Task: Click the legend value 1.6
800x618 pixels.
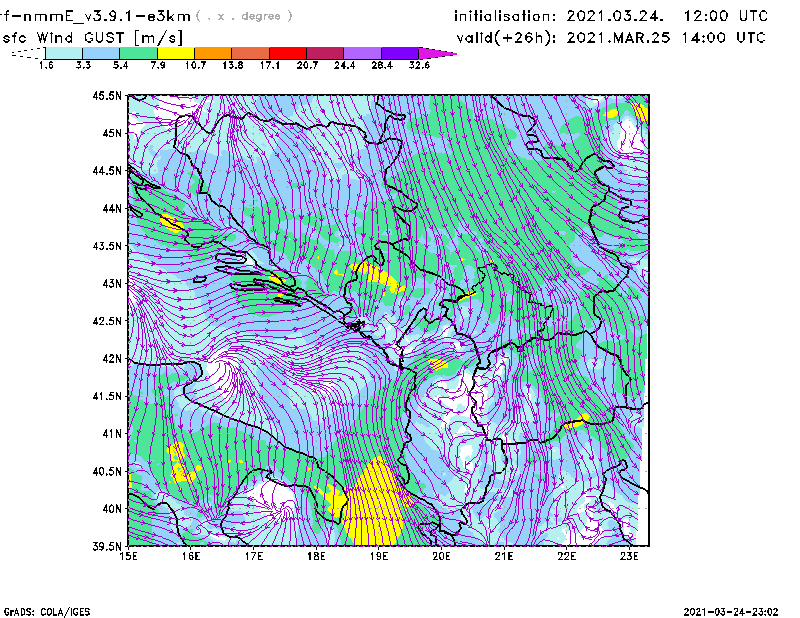Action: click(46, 65)
